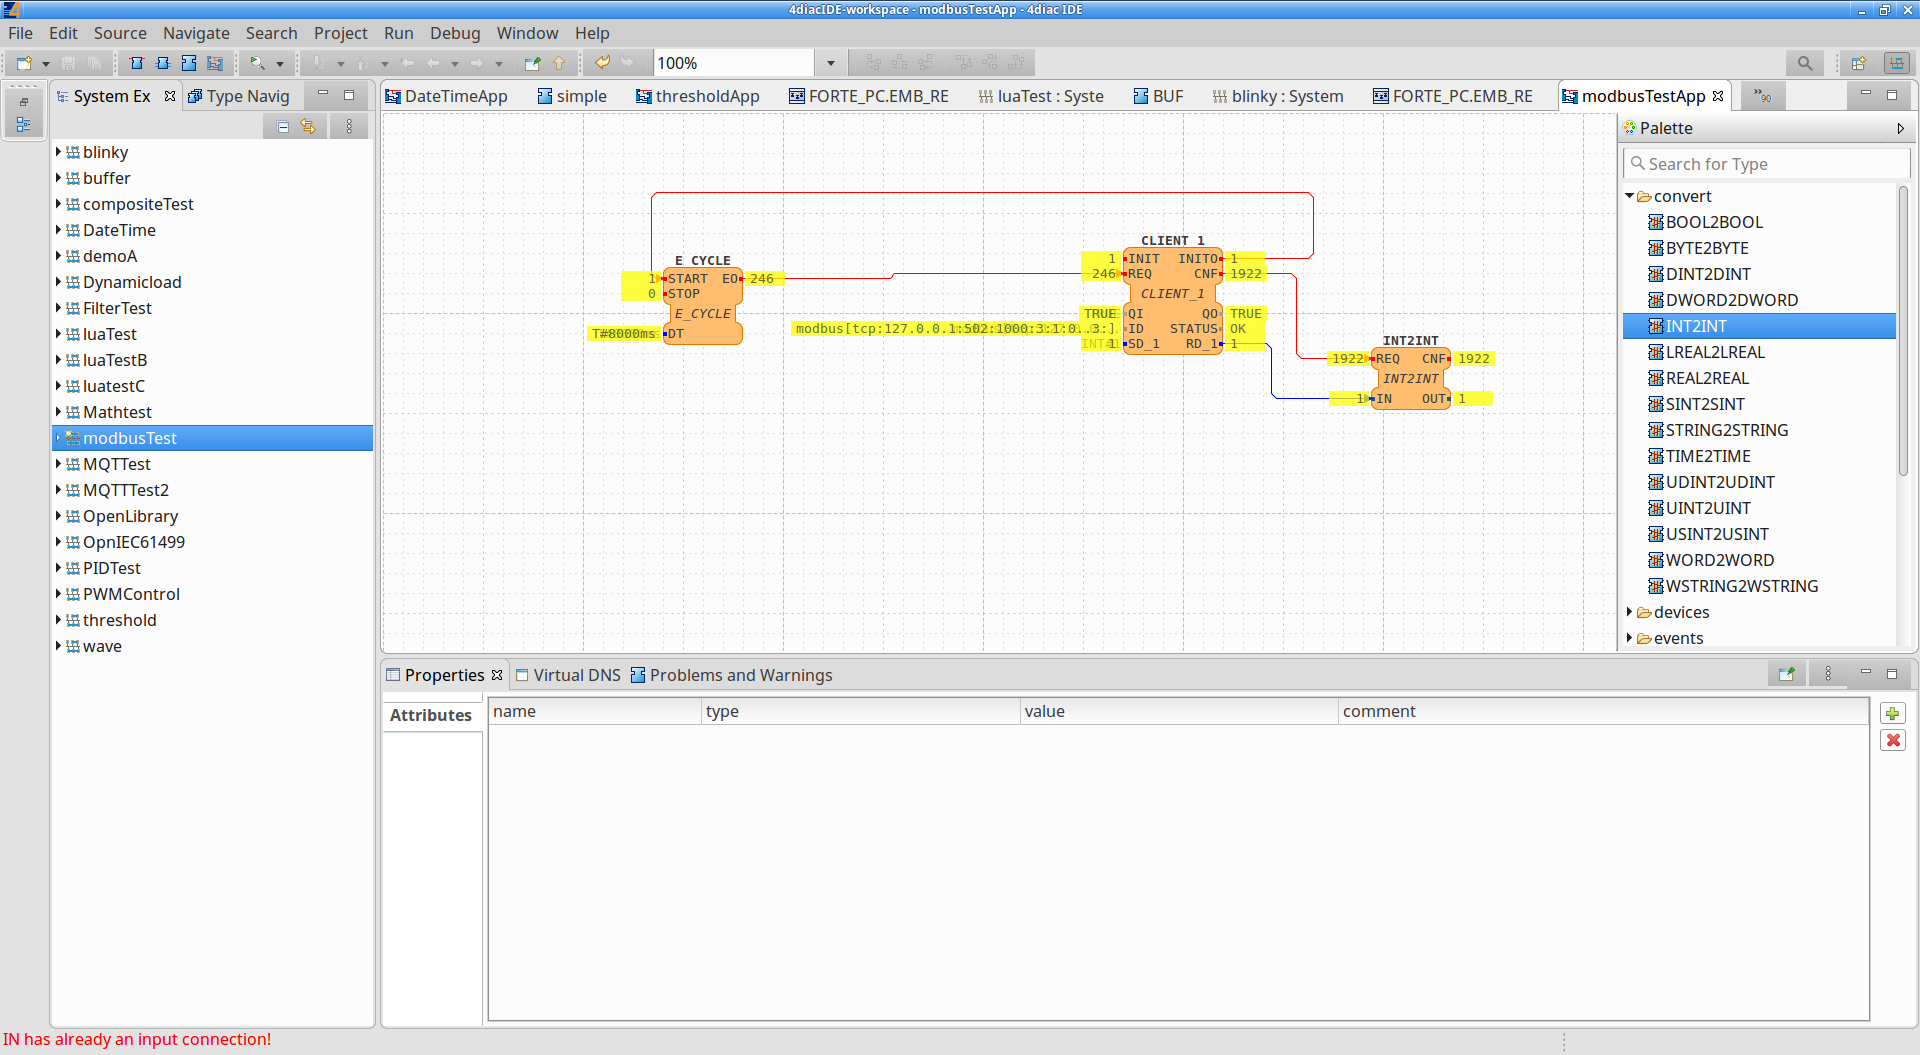Click the Open Perspective icon
The width and height of the screenshot is (1920, 1055).
(1859, 63)
